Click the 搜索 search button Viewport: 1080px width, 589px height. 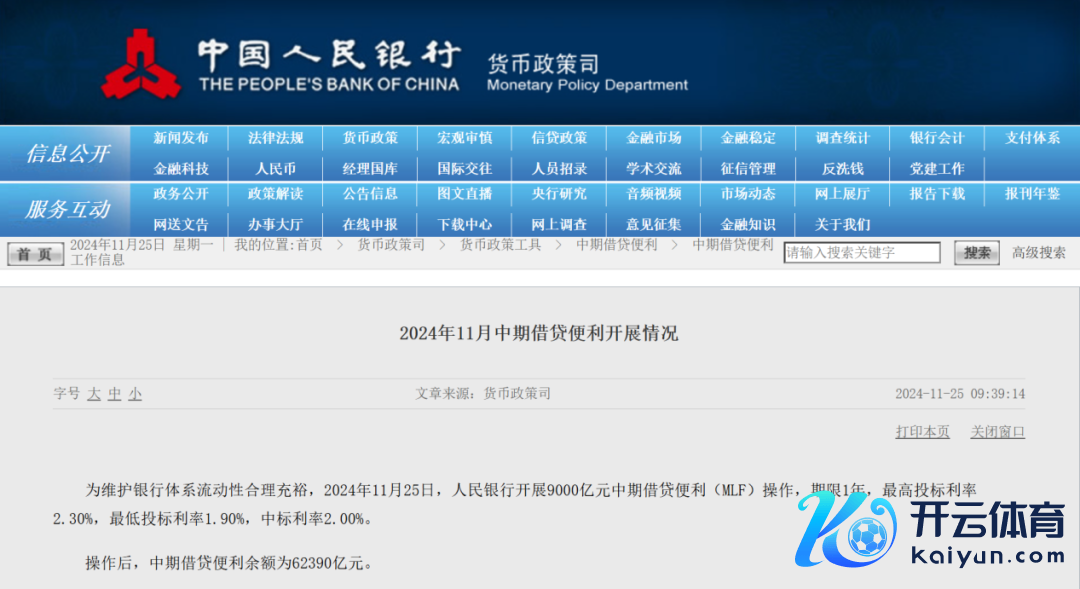pos(976,253)
